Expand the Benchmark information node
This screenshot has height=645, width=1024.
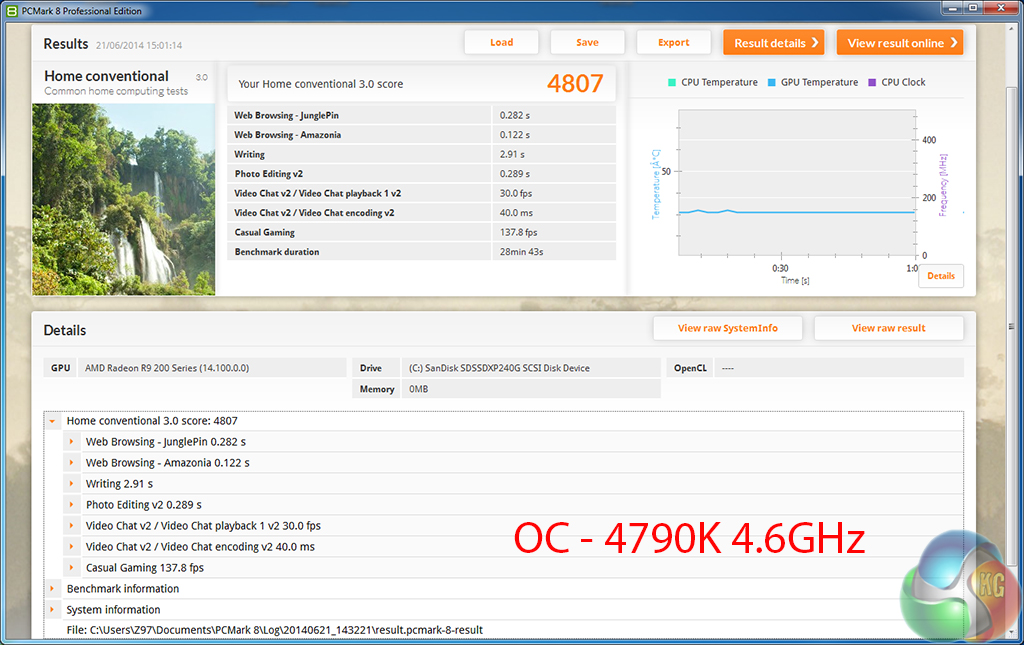pos(52,588)
